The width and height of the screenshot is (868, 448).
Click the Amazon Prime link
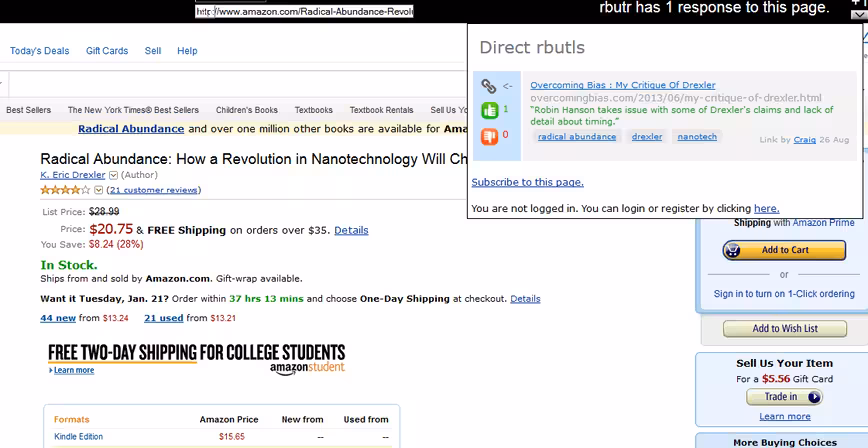[x=824, y=223]
